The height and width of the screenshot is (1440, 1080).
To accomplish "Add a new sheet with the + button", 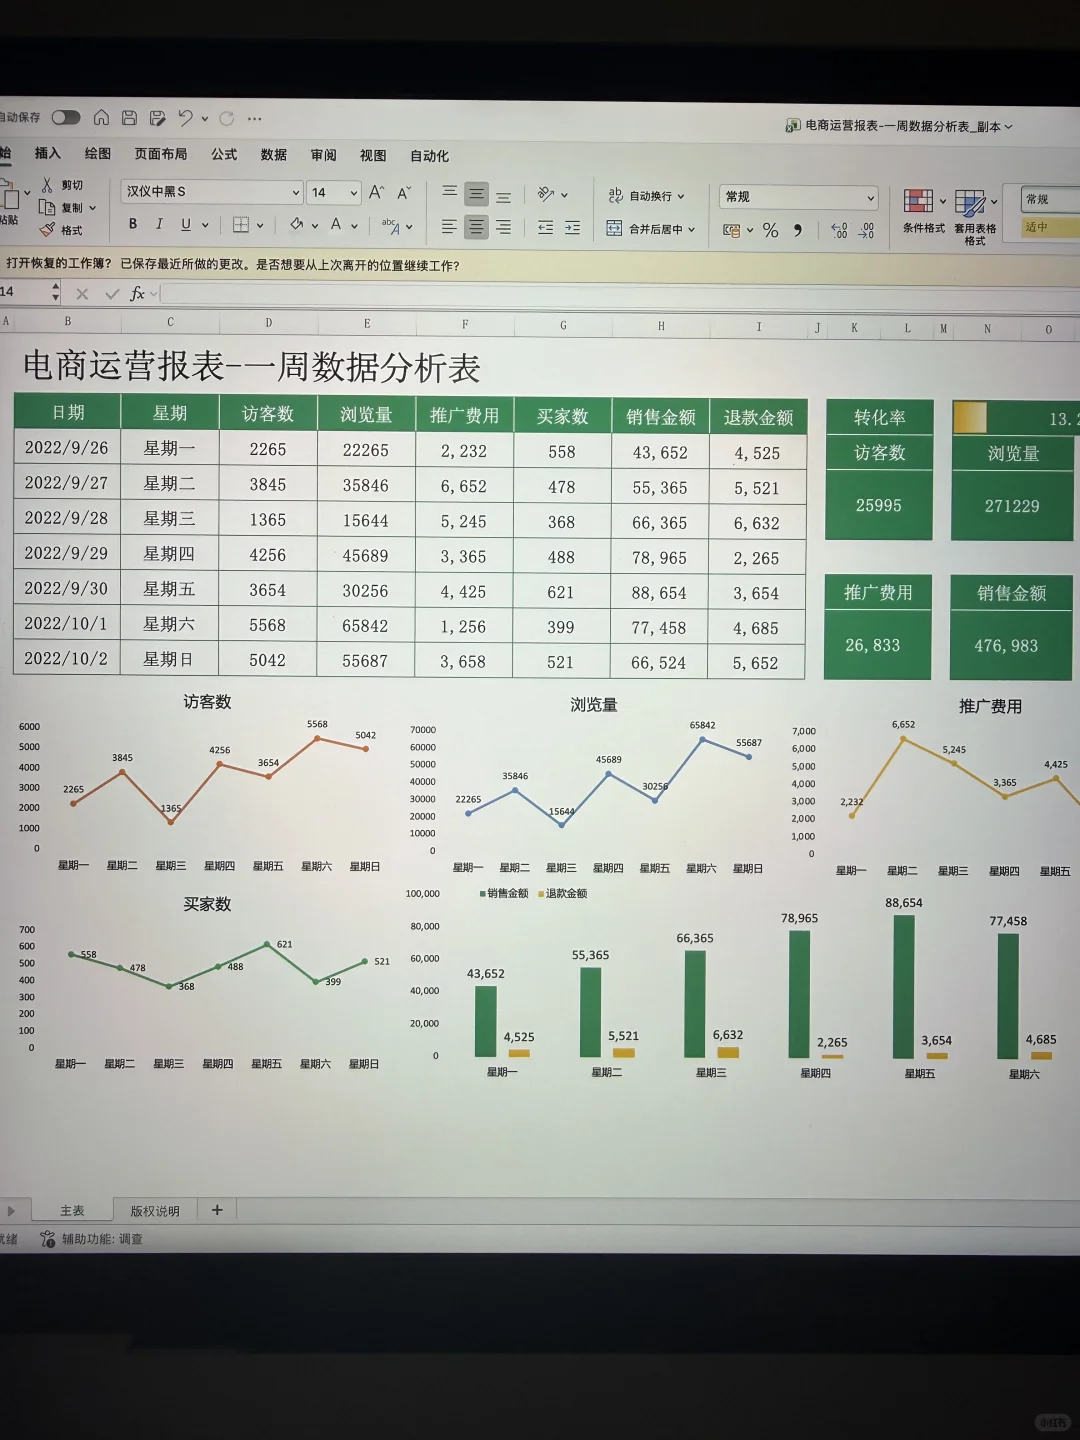I will coord(217,1210).
